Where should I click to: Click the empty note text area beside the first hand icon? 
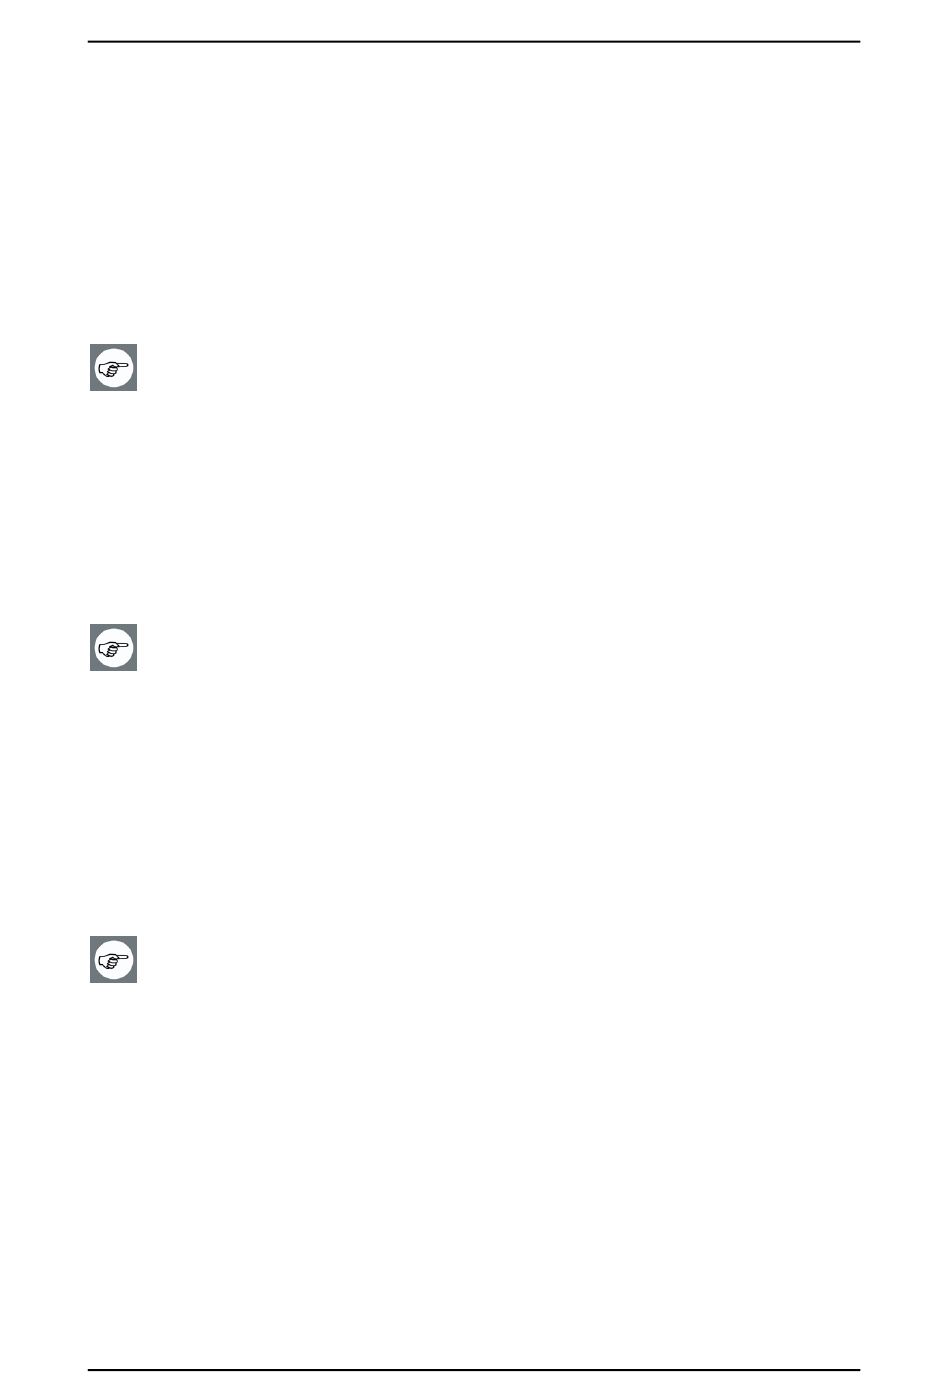(500, 368)
